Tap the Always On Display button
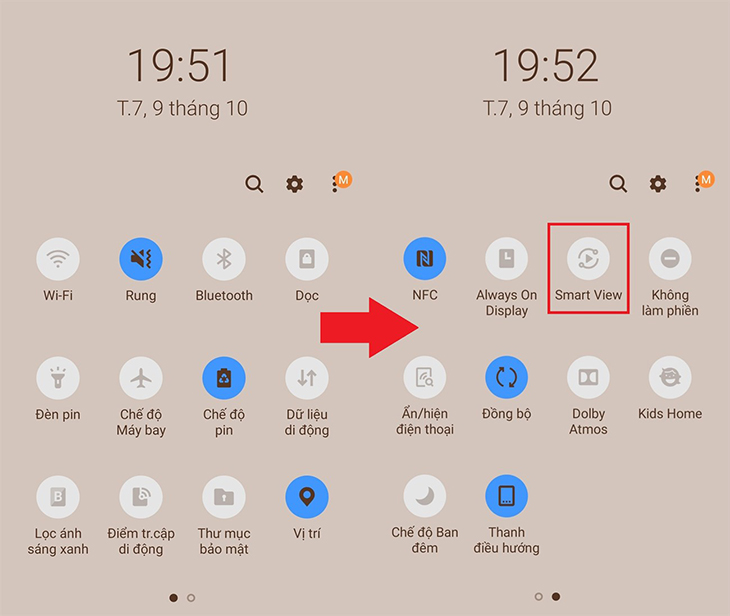Viewport: 730px width, 616px height. point(507,258)
